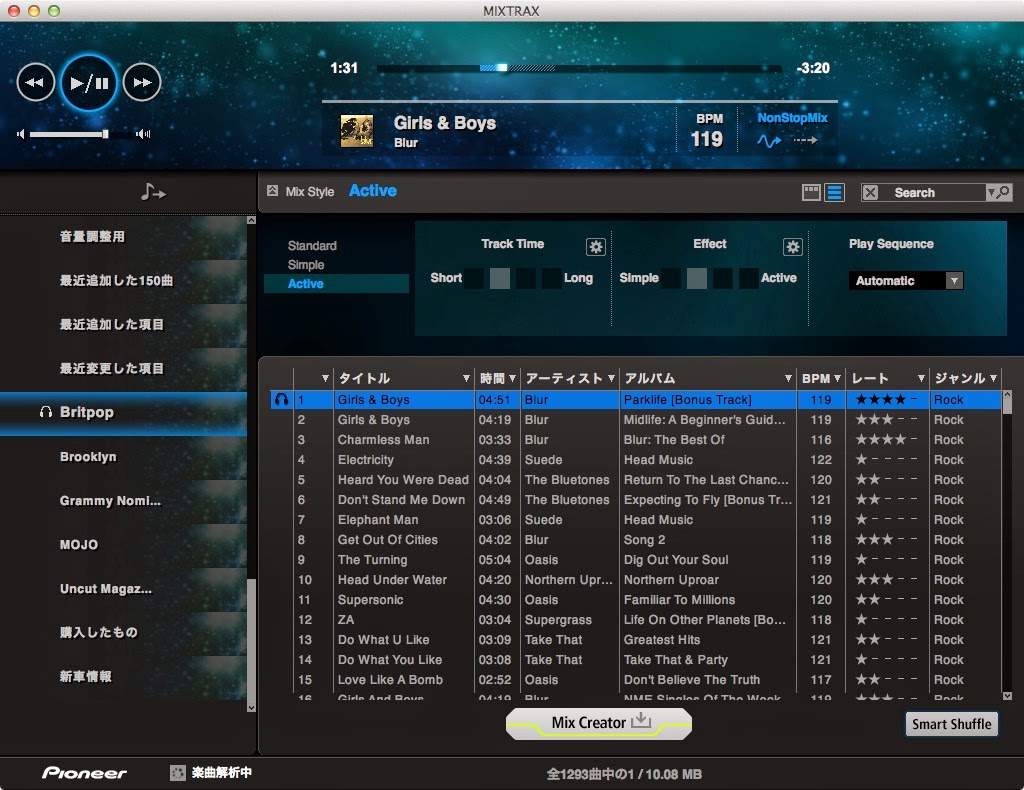This screenshot has width=1024, height=790.
Task: Open the search magnifier dropdown
Action: (x=999, y=193)
